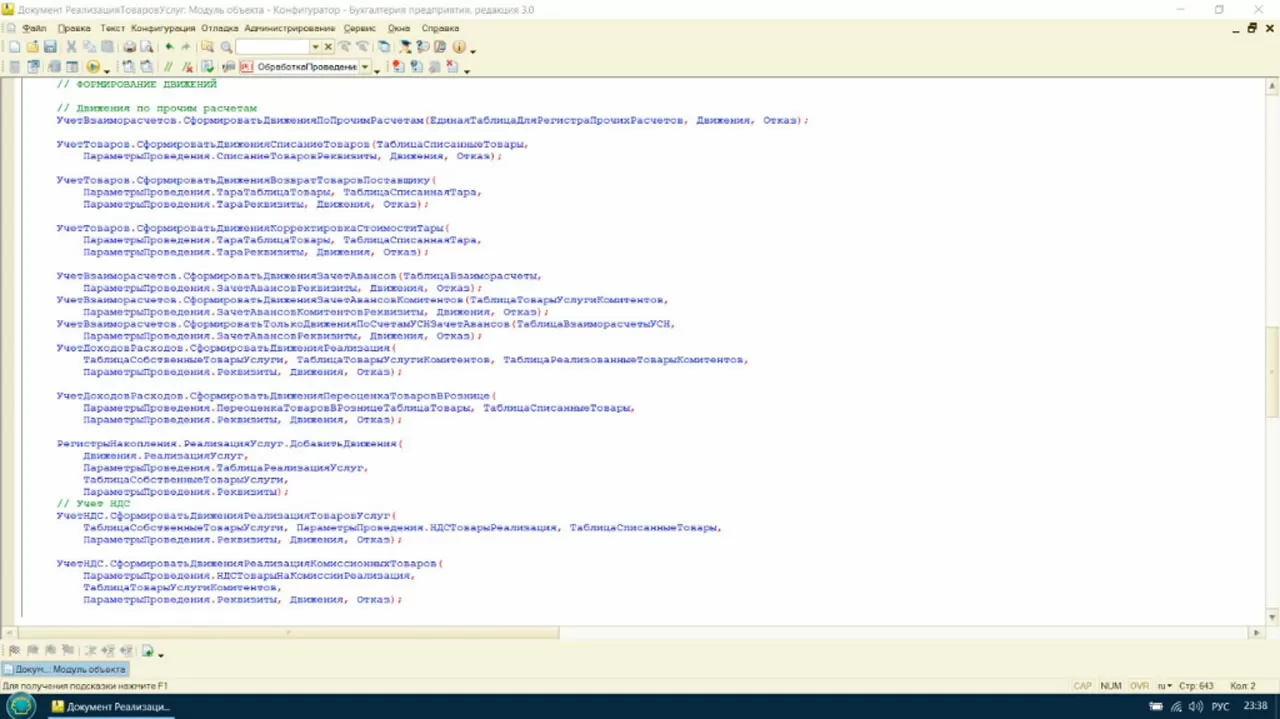This screenshot has height=719, width=1280.
Task: Click the Cut scissors icon
Action: pos(71,47)
